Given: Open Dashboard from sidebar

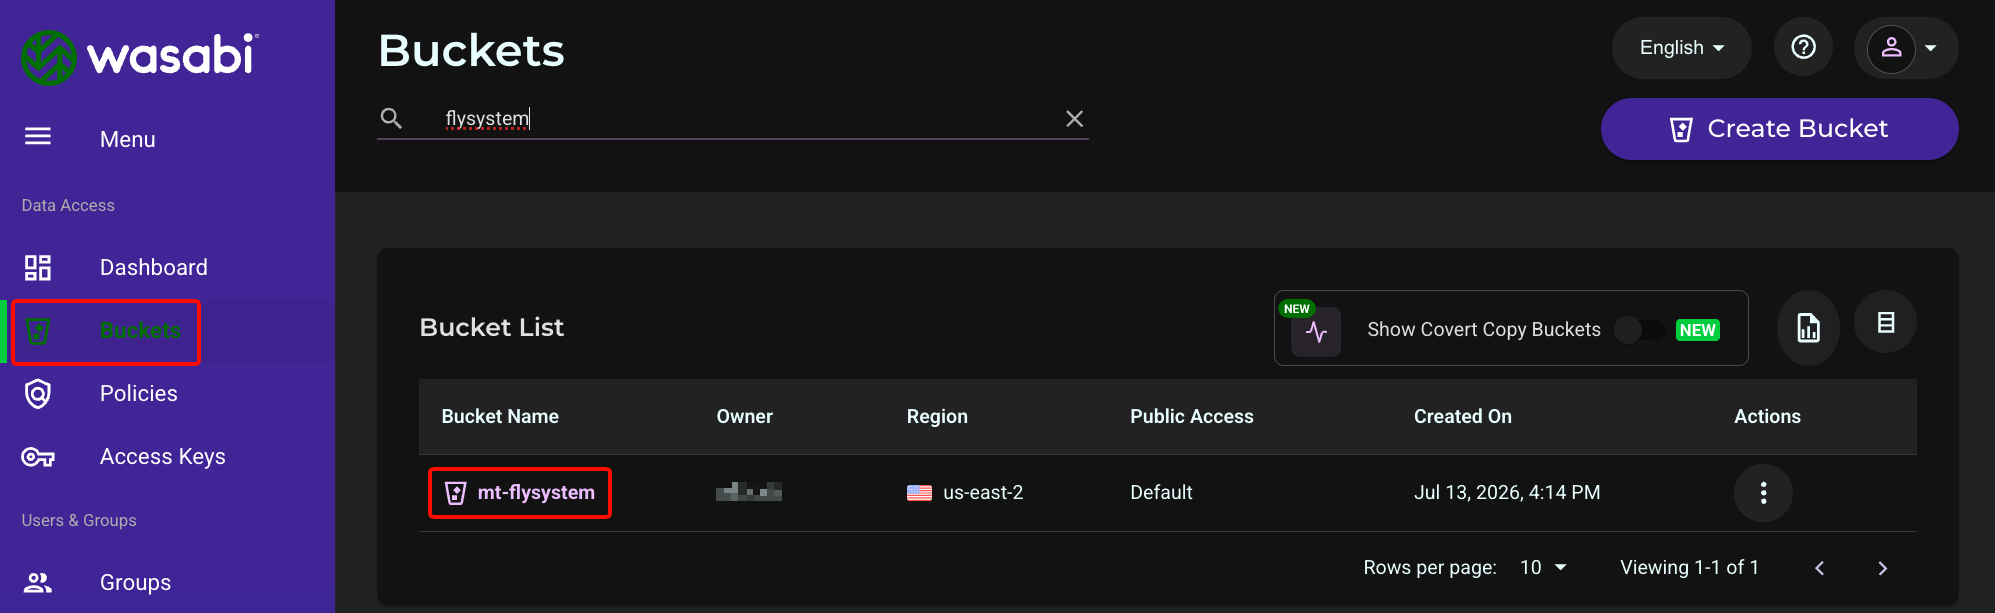Looking at the screenshot, I should tap(154, 267).
